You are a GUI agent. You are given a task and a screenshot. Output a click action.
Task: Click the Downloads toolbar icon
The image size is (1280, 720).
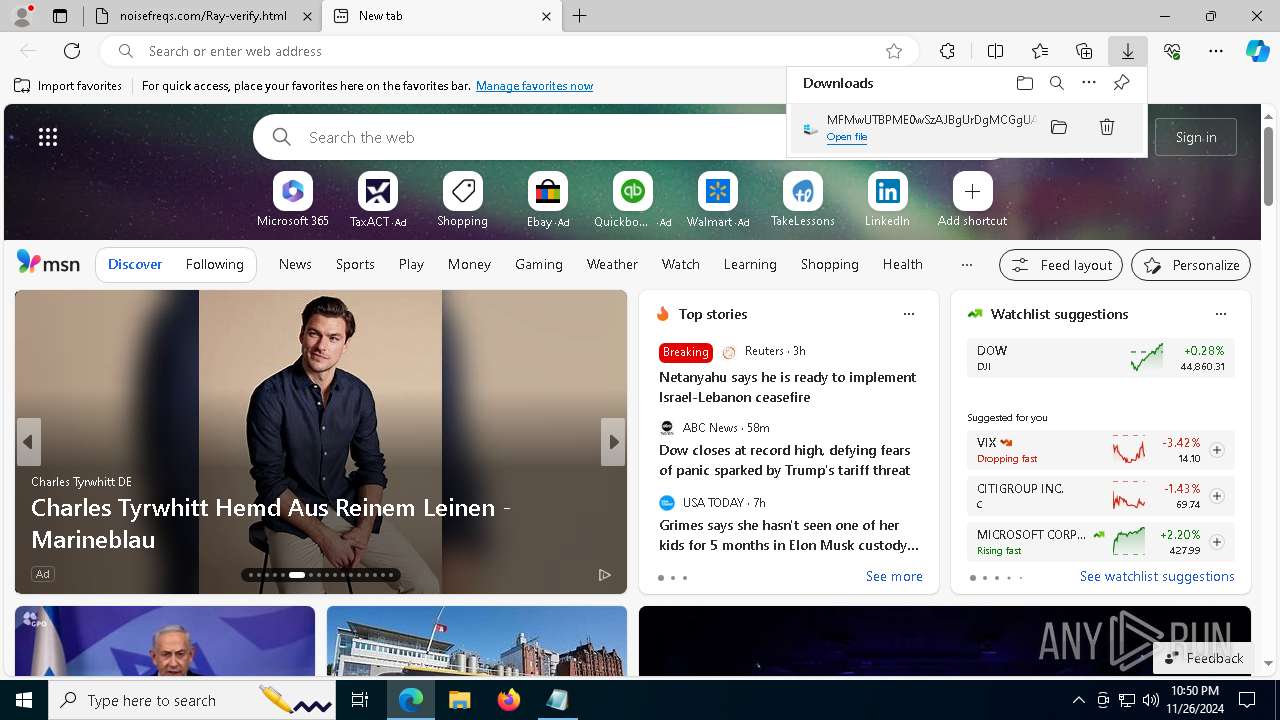1127,51
